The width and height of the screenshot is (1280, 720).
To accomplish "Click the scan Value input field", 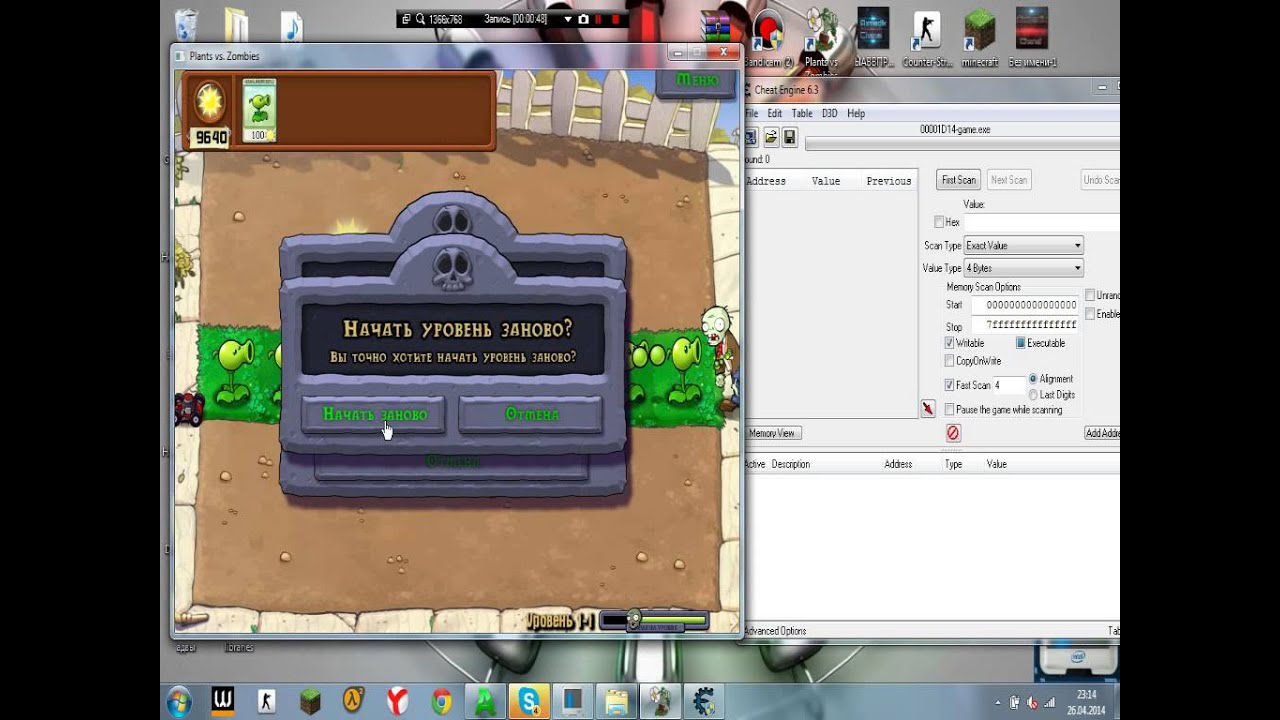I will (1042, 222).
